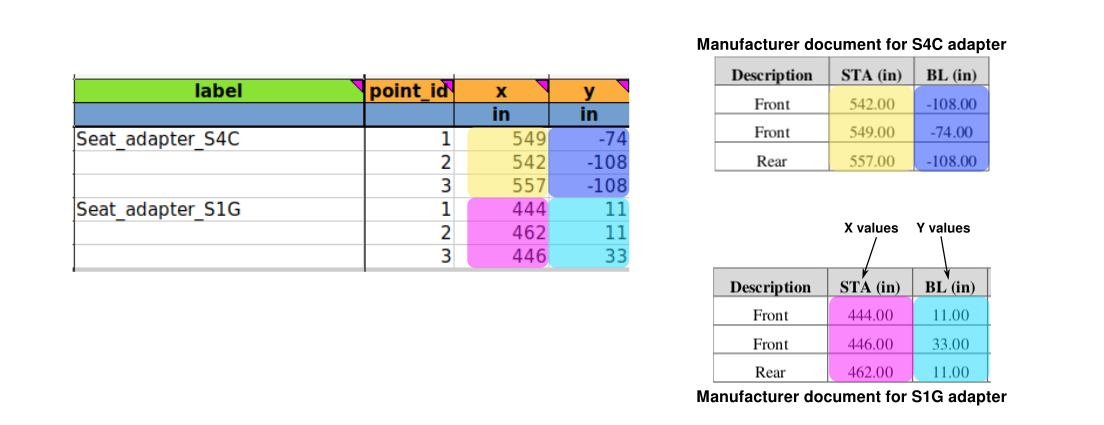This screenshot has width=1104, height=425.
Task: Click the x value 549 cell
Action: pos(508,139)
